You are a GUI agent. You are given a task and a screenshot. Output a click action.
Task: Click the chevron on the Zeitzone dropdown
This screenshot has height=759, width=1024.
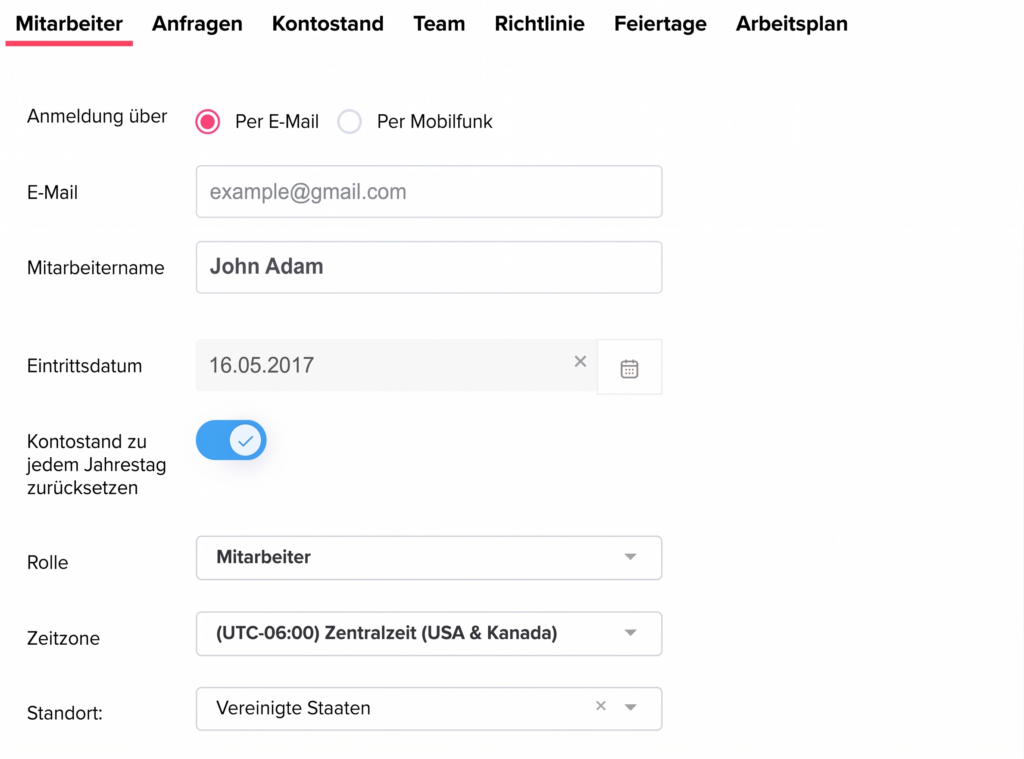[x=630, y=633]
